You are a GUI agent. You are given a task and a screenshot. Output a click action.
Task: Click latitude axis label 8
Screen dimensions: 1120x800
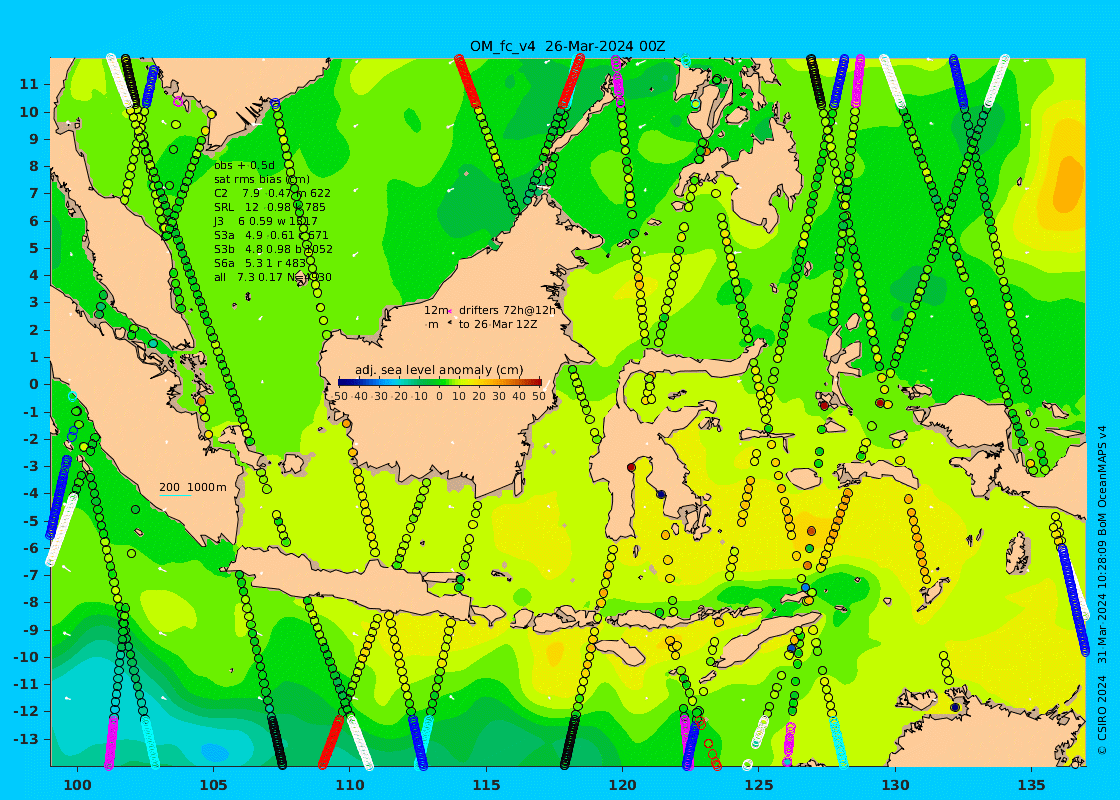click(x=33, y=166)
